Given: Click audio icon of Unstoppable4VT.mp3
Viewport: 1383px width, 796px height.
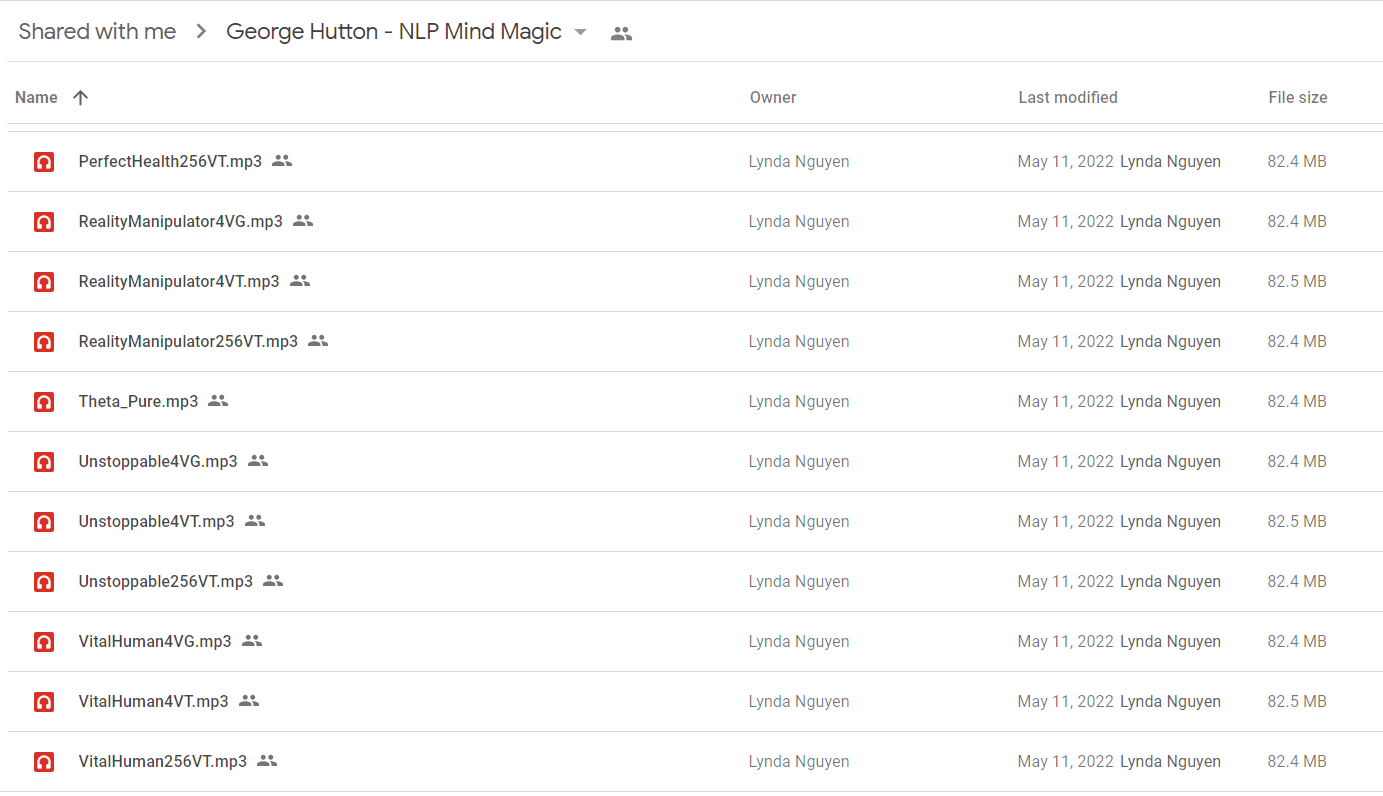Looking at the screenshot, I should (x=44, y=521).
